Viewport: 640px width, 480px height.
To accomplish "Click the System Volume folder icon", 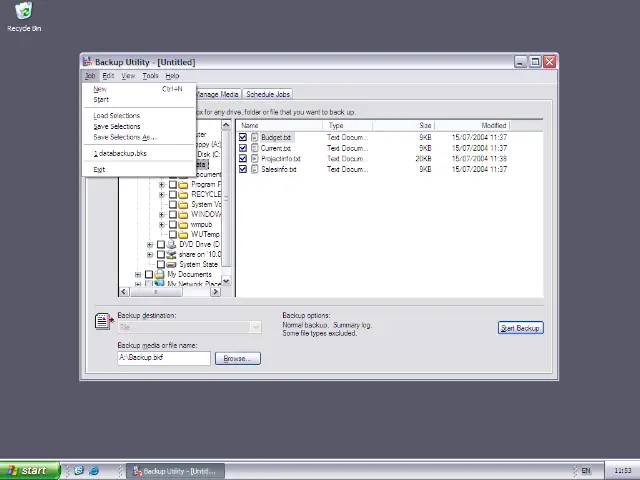I will point(184,204).
